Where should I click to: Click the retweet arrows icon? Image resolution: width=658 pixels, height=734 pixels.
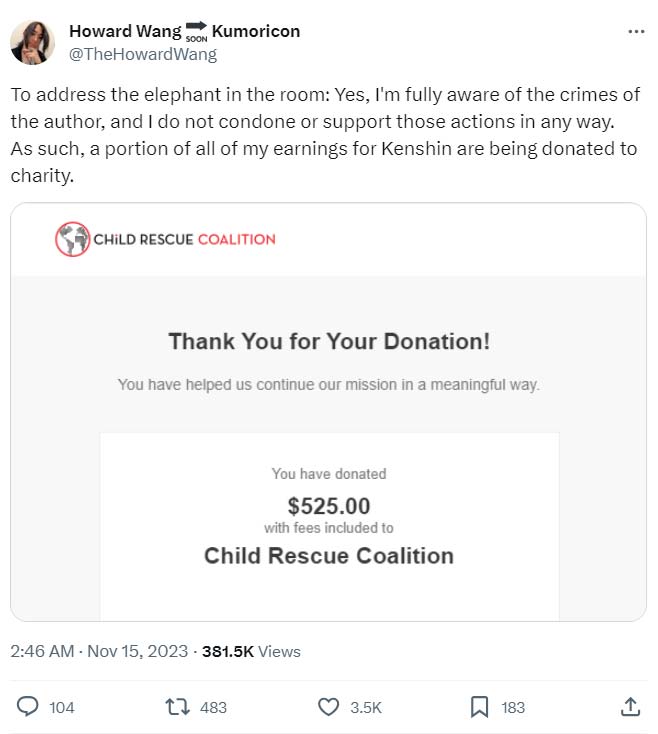pos(177,707)
